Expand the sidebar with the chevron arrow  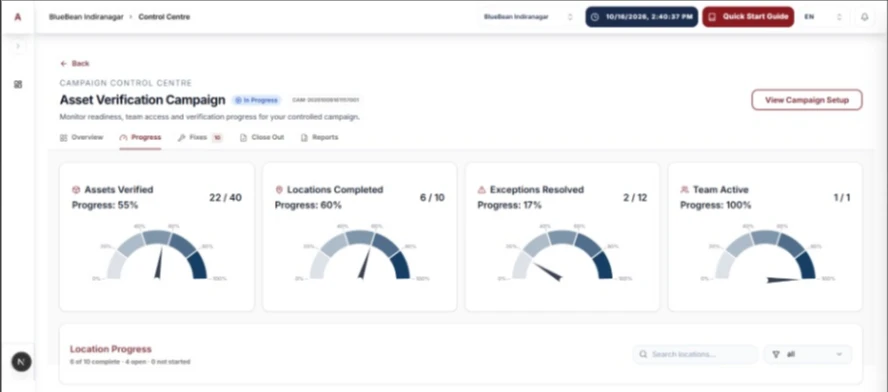(18, 46)
